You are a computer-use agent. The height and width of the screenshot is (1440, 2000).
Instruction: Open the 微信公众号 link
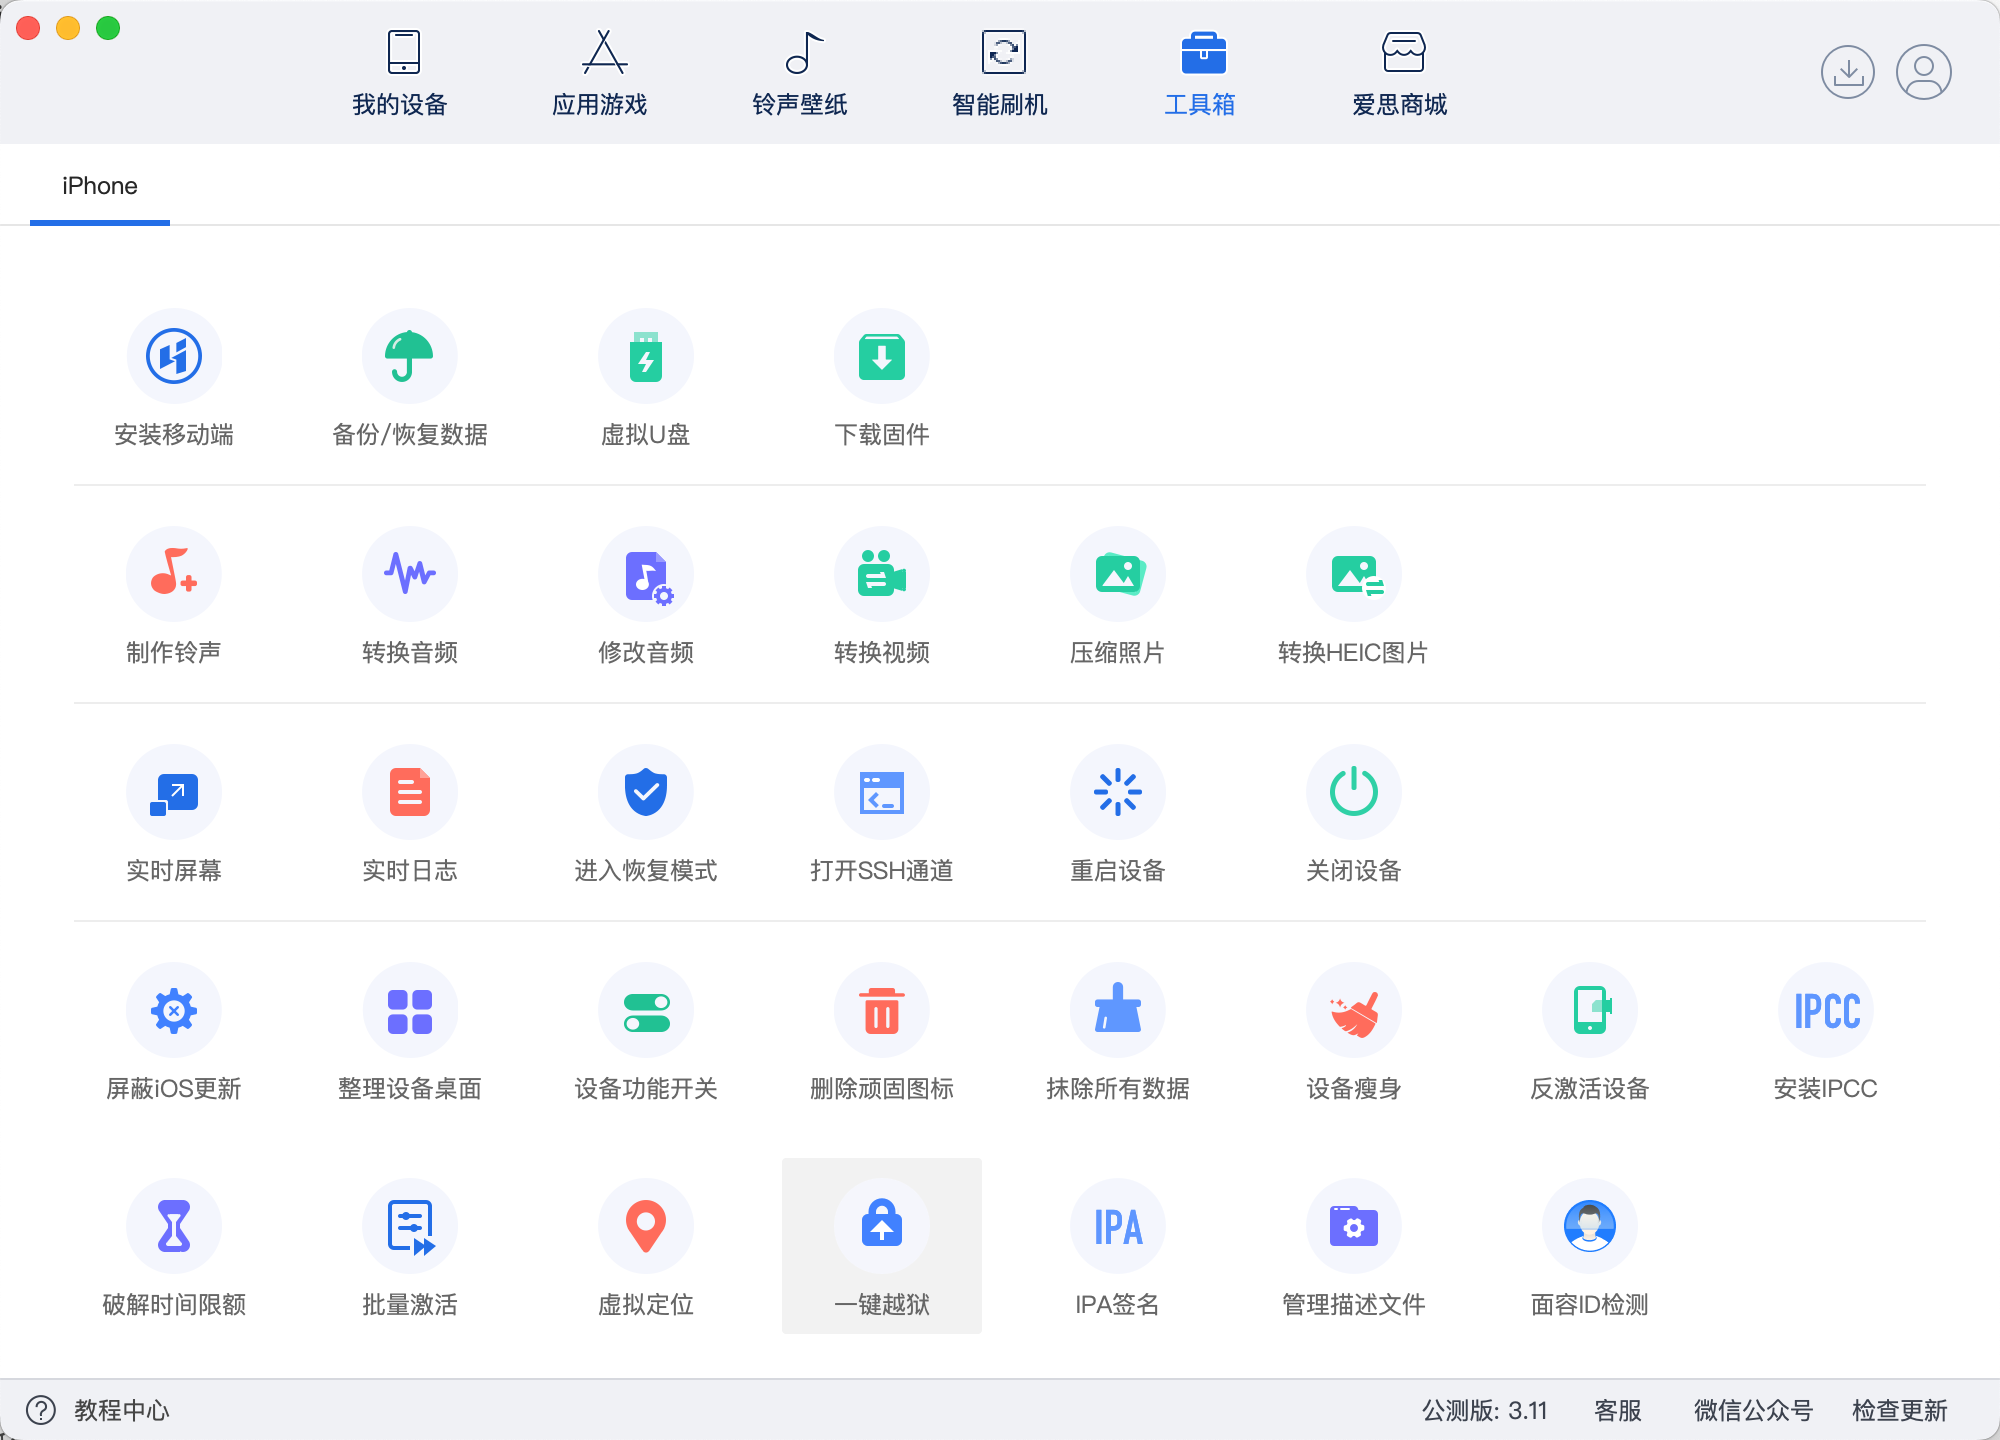click(1754, 1410)
